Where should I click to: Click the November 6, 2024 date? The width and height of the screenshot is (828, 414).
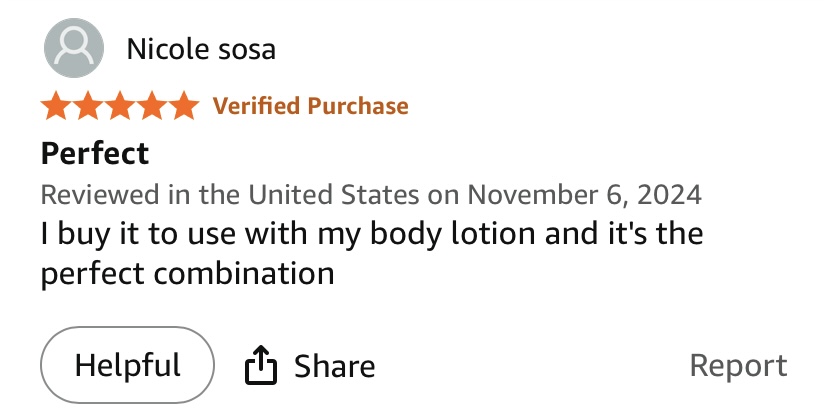584,193
